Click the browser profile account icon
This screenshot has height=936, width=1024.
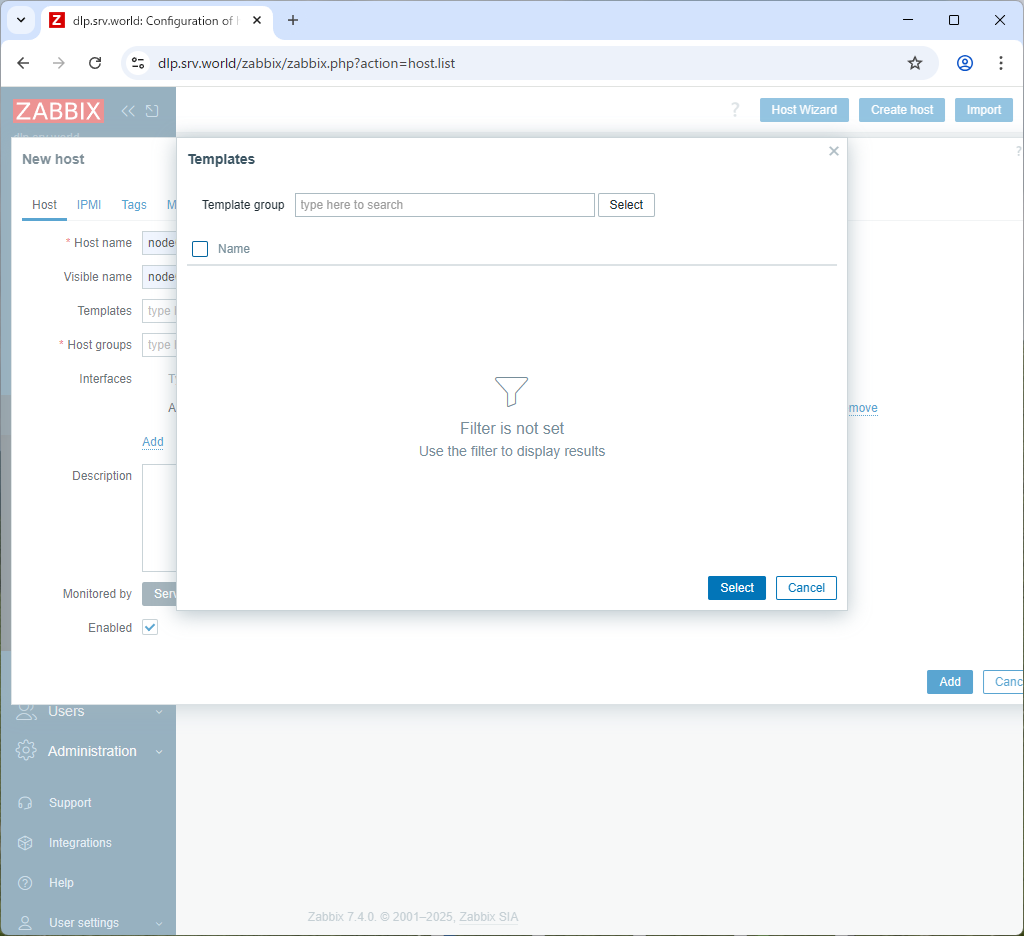[964, 62]
